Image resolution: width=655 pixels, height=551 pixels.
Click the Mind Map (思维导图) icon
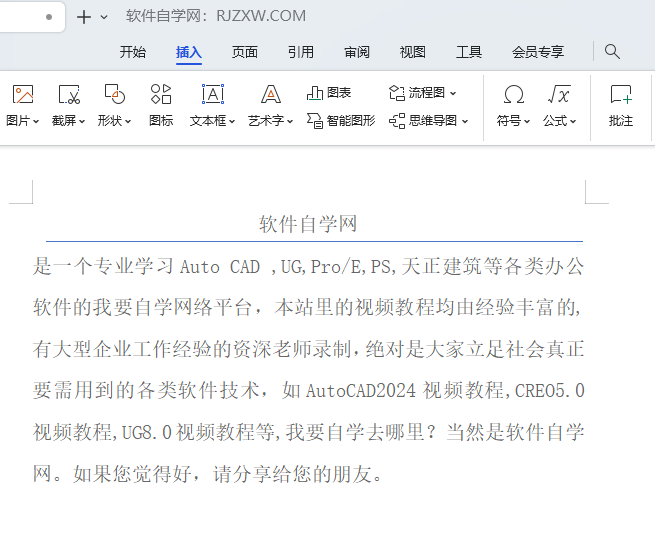click(x=397, y=121)
